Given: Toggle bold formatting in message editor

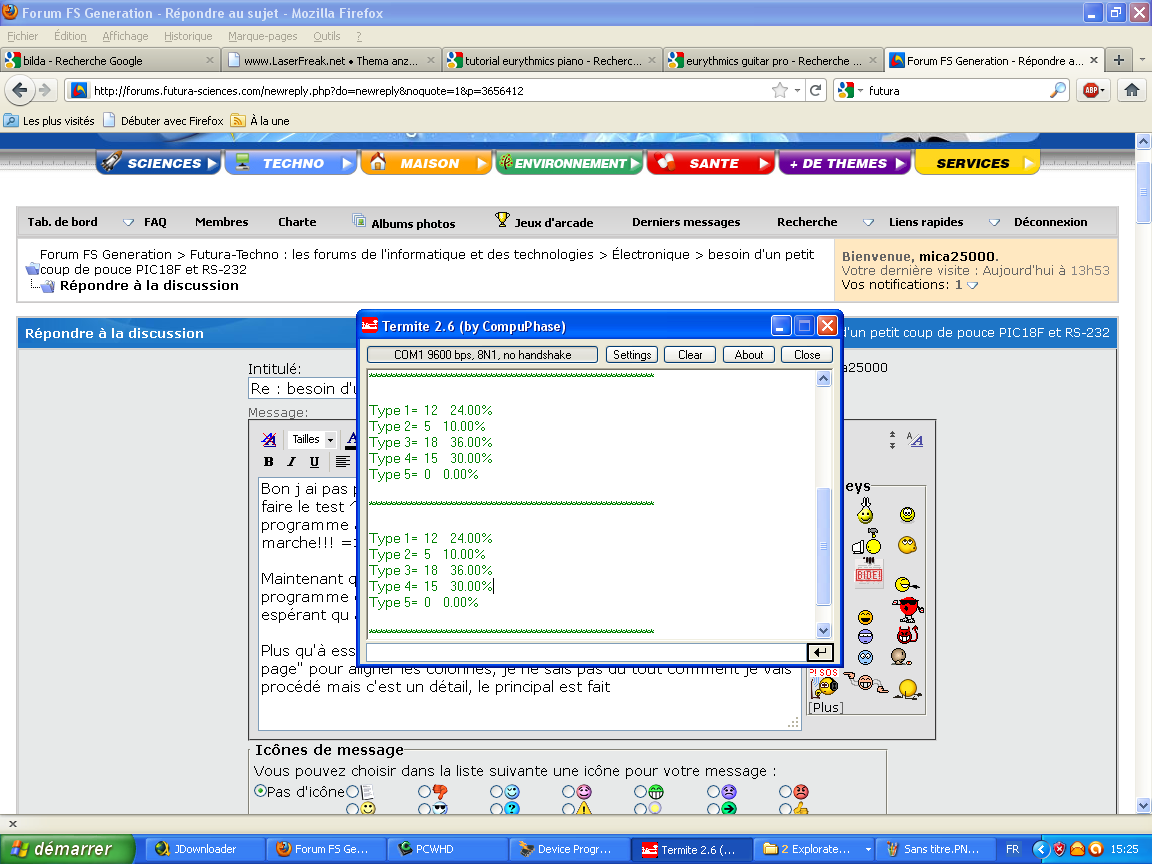Looking at the screenshot, I should click(268, 461).
